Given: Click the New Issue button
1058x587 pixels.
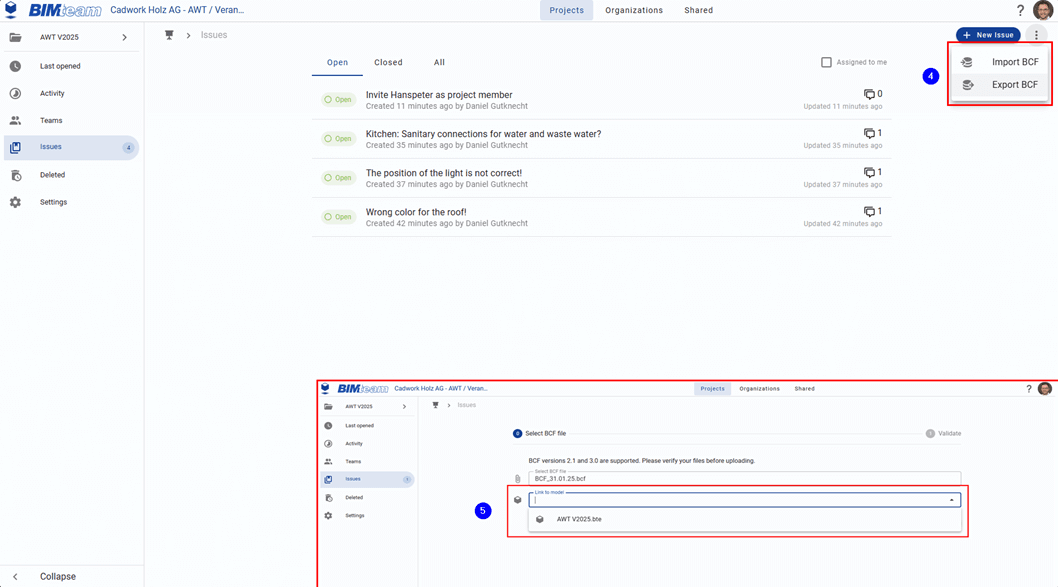Looking at the screenshot, I should coord(987,35).
